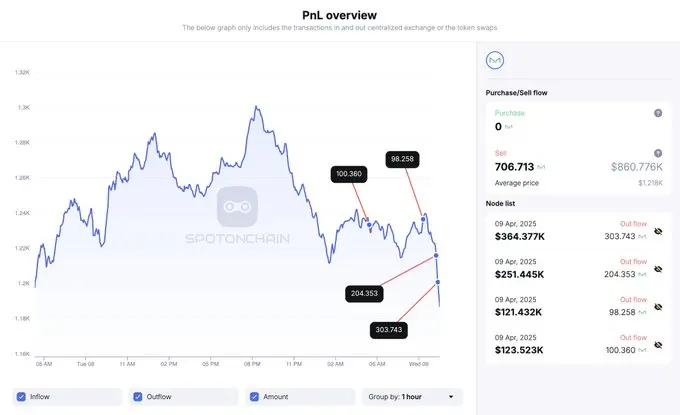Viewport: 680px width, 415px height.
Task: Disable the Outflow checkbox
Action: coord(138,397)
